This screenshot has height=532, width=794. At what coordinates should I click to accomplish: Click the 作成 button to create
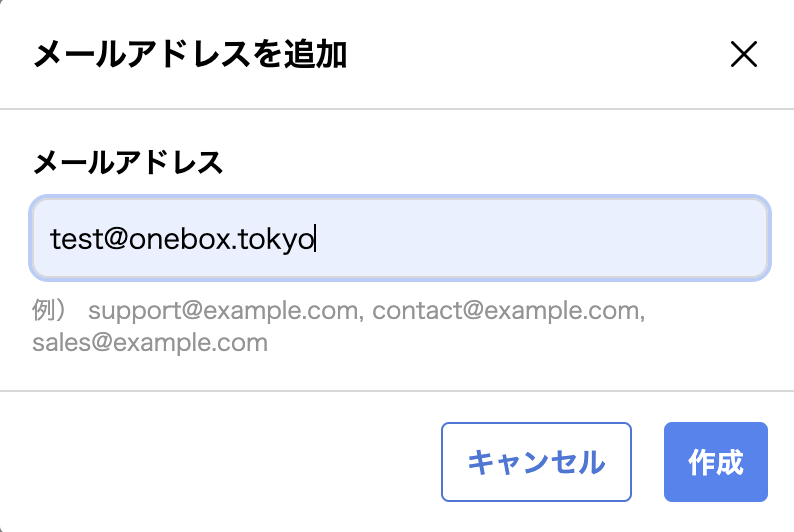pyautogui.click(x=715, y=462)
